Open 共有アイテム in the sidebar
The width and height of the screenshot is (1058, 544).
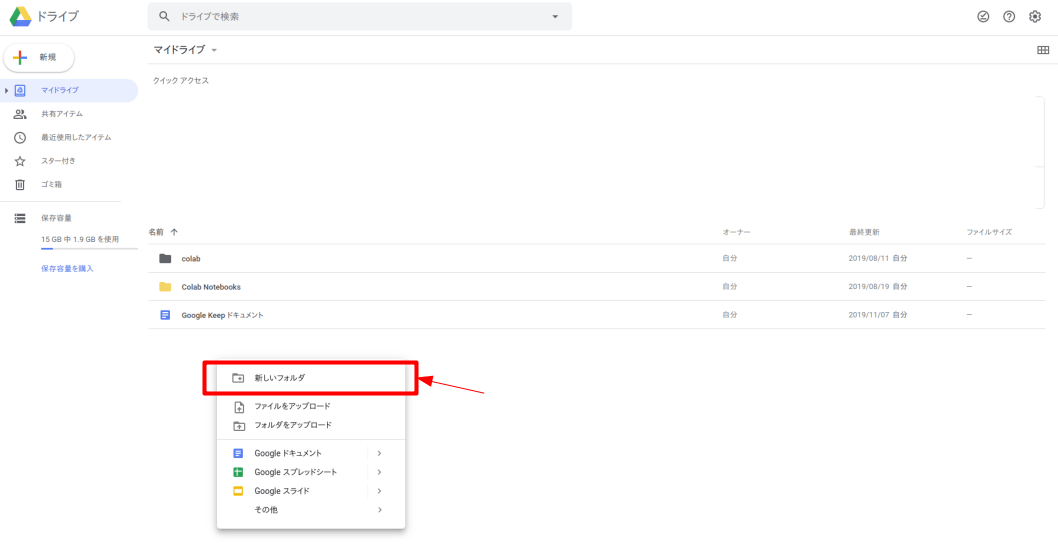[x=62, y=114]
